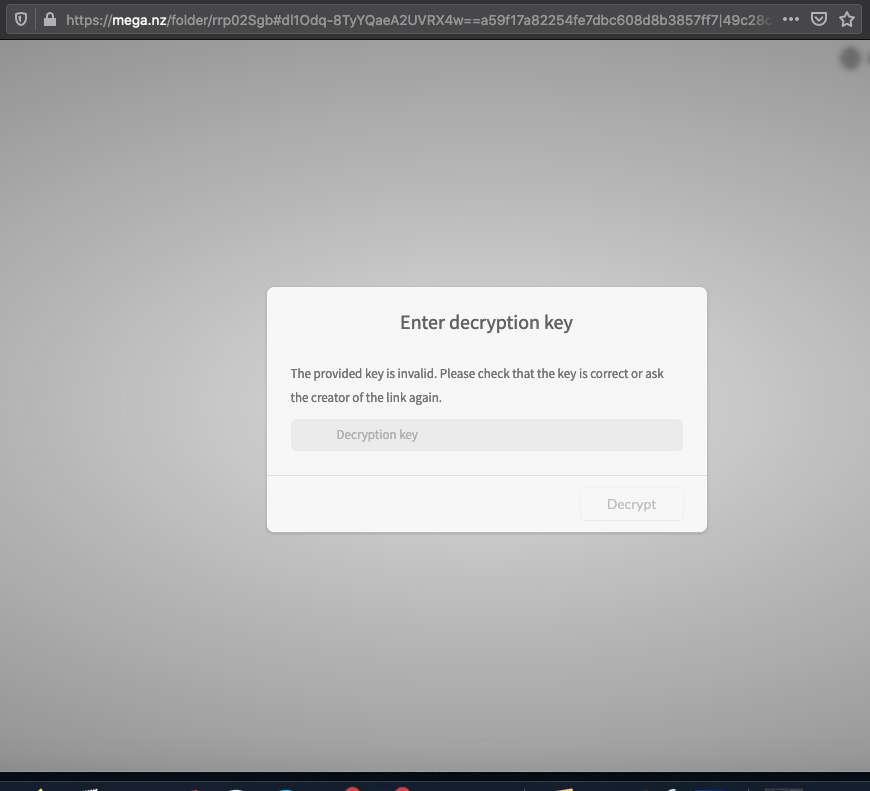Focus the Decryption key input field
This screenshot has width=870, height=791.
(x=486, y=435)
